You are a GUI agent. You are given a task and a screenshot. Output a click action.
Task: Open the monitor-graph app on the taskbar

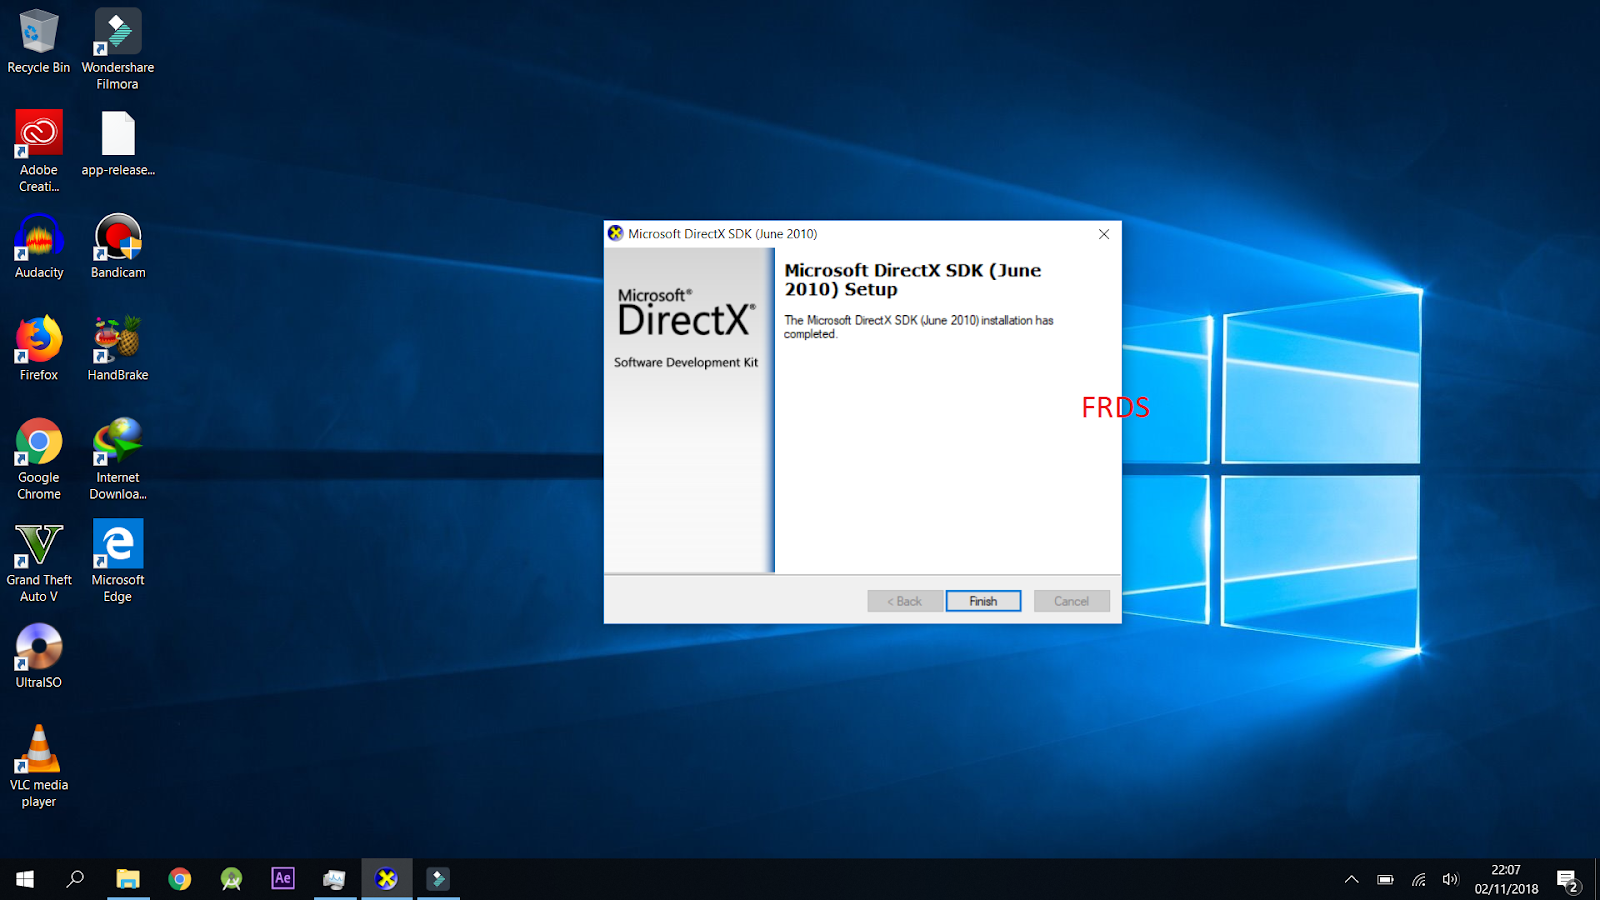(335, 879)
